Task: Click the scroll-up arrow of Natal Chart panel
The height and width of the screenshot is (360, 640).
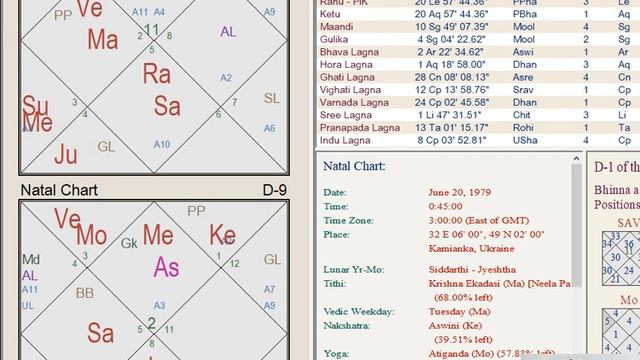Action: [x=576, y=158]
